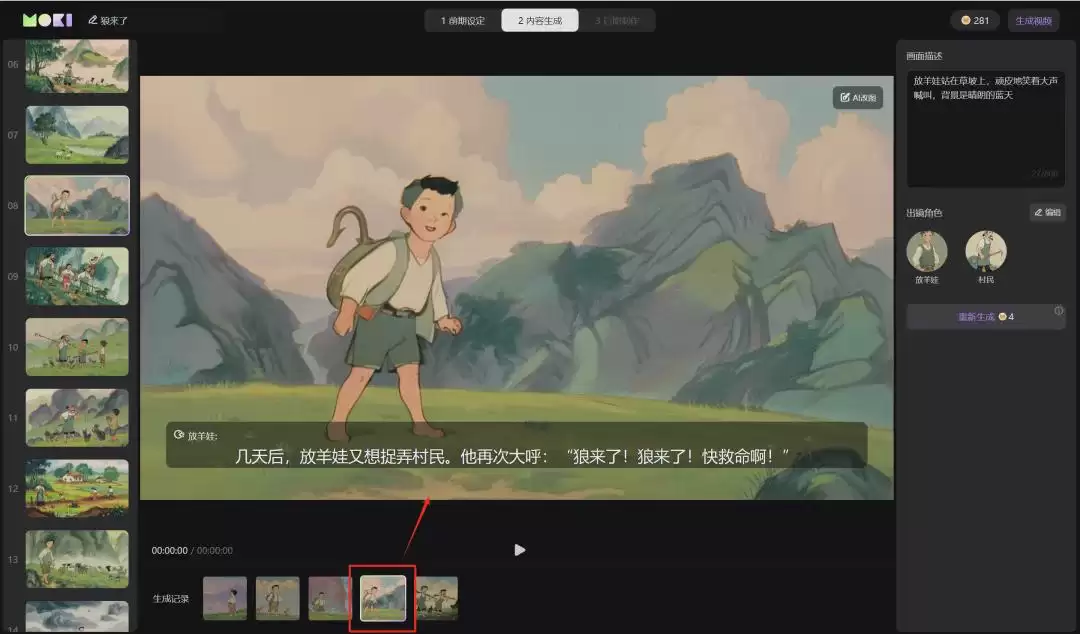
Task: Select the highlighted 生成记录 thumbnail
Action: (x=381, y=597)
